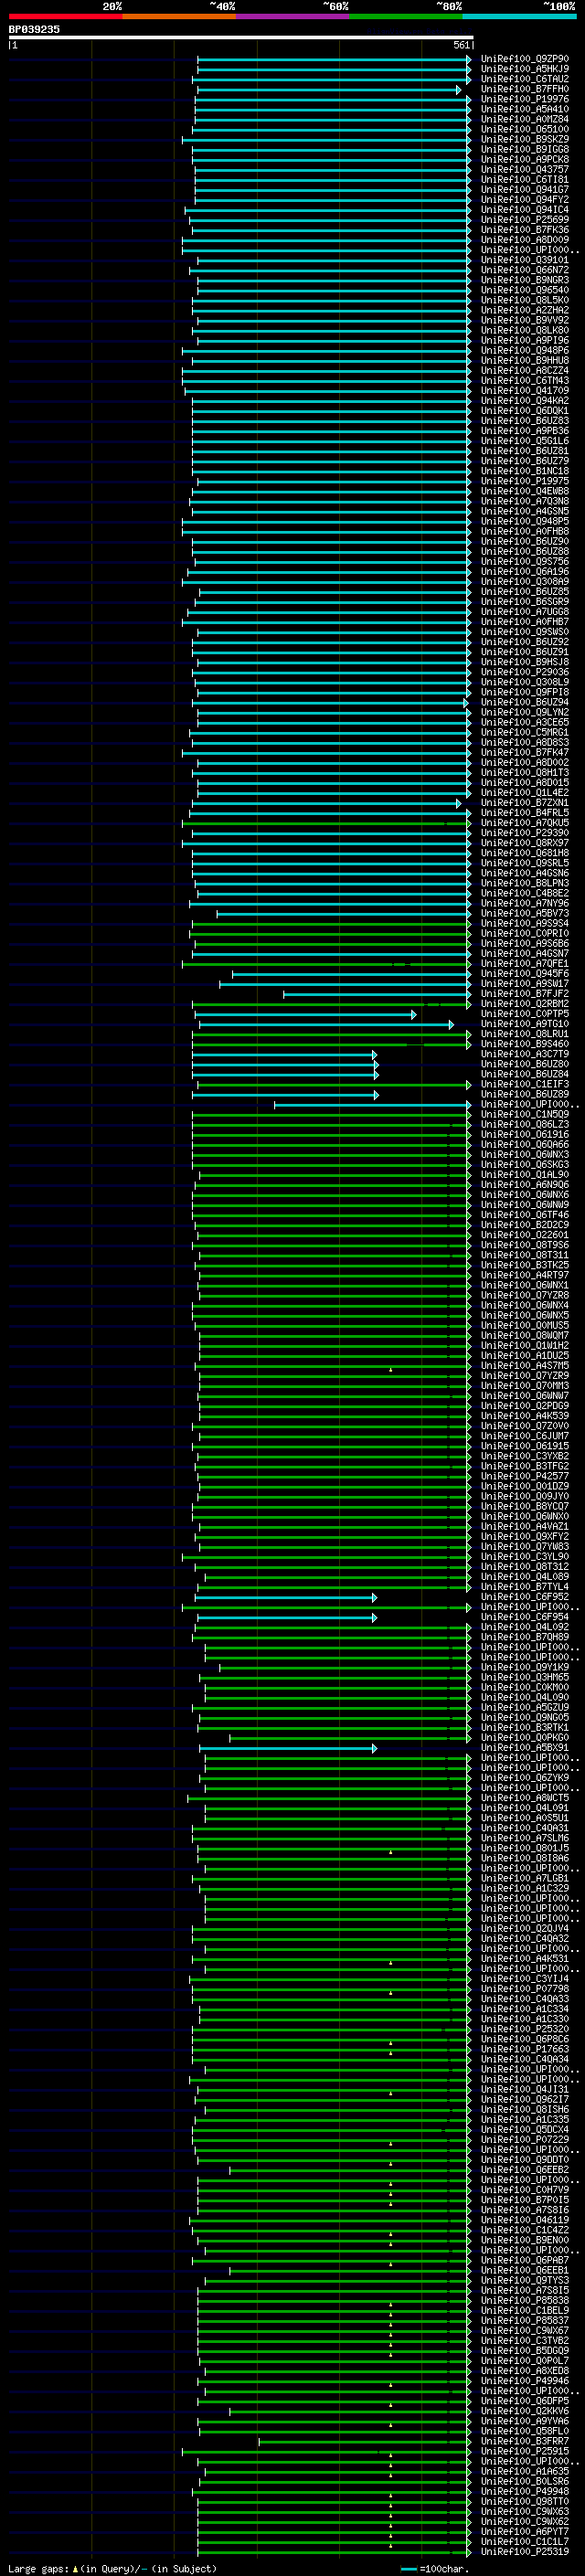This screenshot has width=585, height=2576.
Task: Select label UniRef100_A3C7T9
Action: point(525,1054)
